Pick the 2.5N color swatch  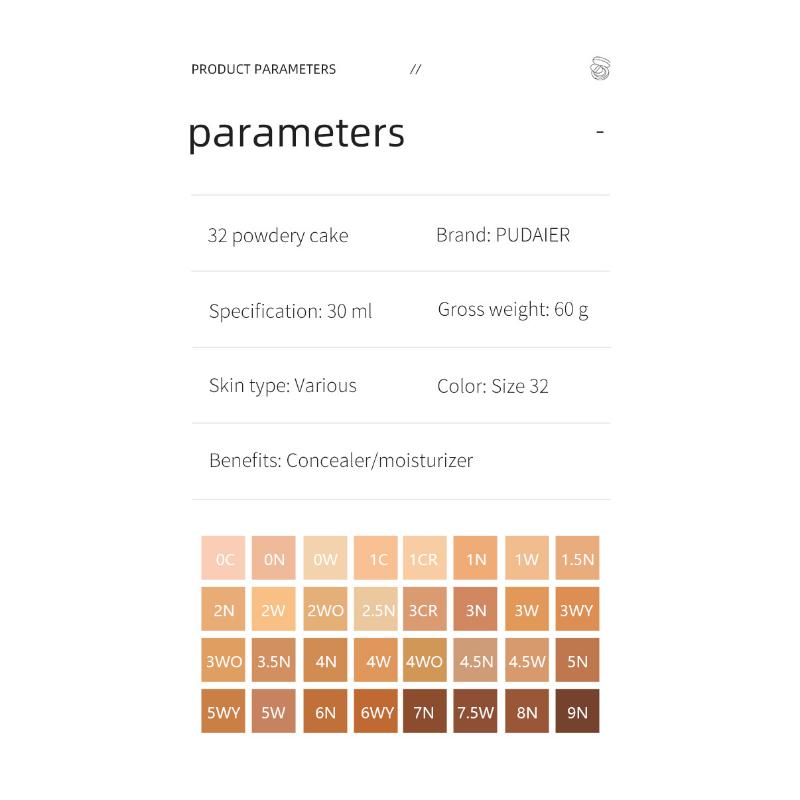point(376,610)
